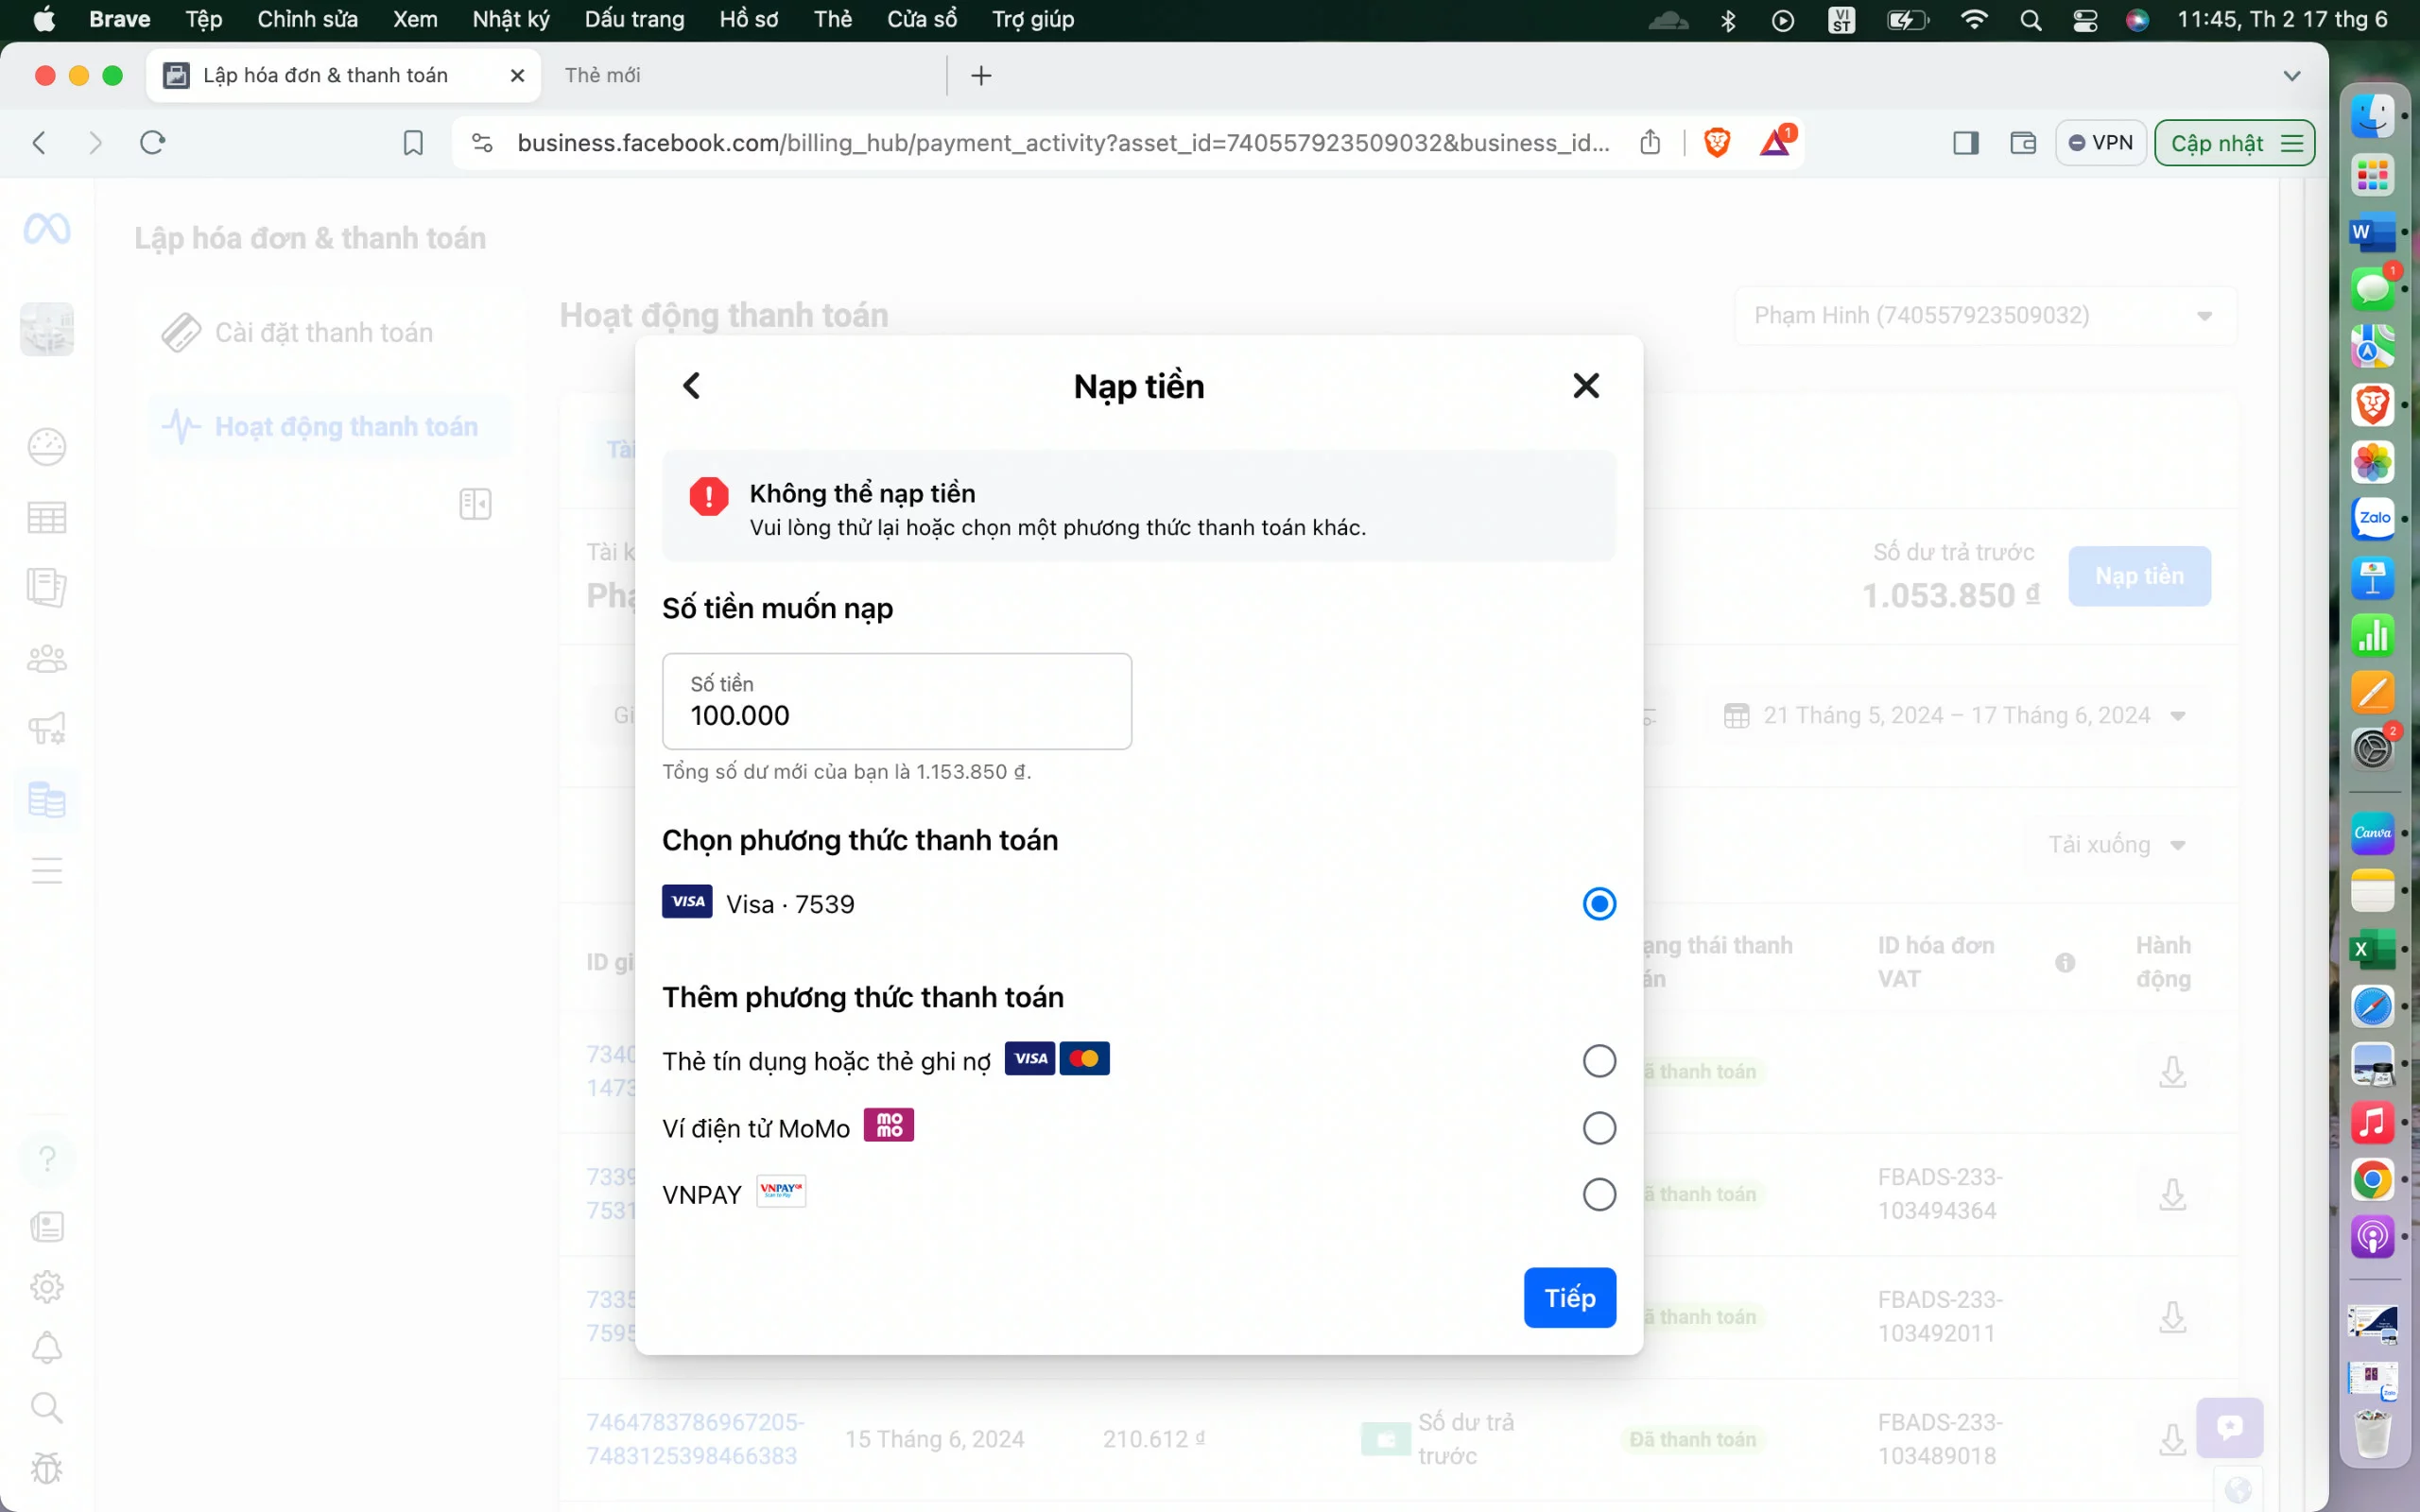Open Zalo from the dock
The height and width of the screenshot is (1512, 2420).
2372,518
